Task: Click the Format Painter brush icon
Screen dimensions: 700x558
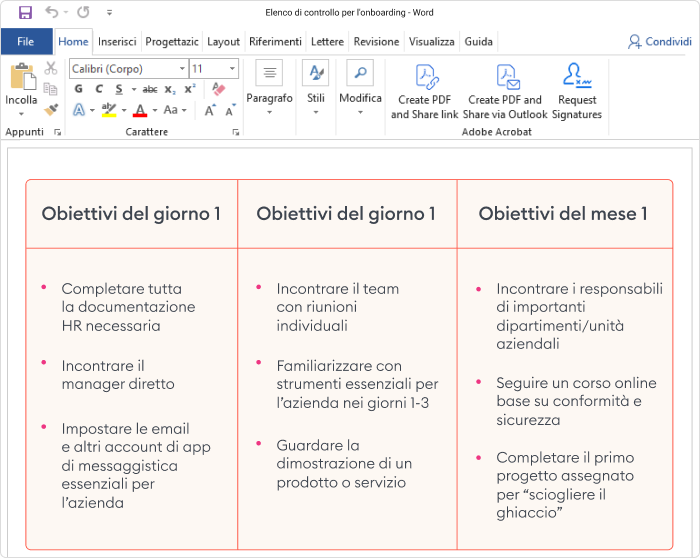Action: (51, 109)
